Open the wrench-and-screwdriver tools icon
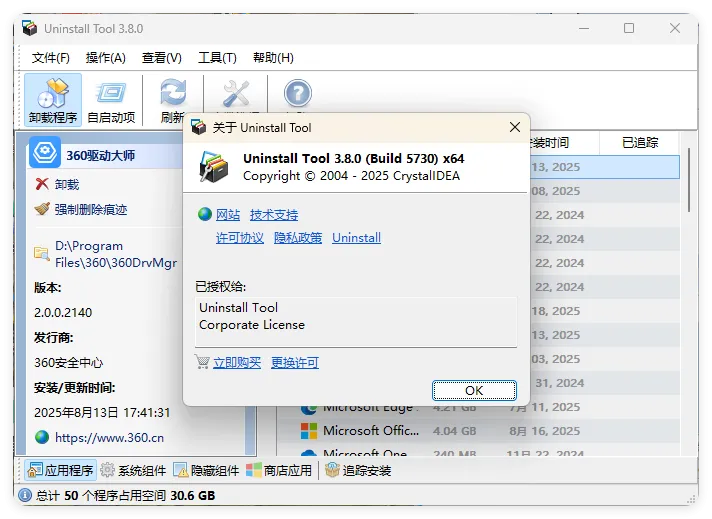 tap(236, 94)
